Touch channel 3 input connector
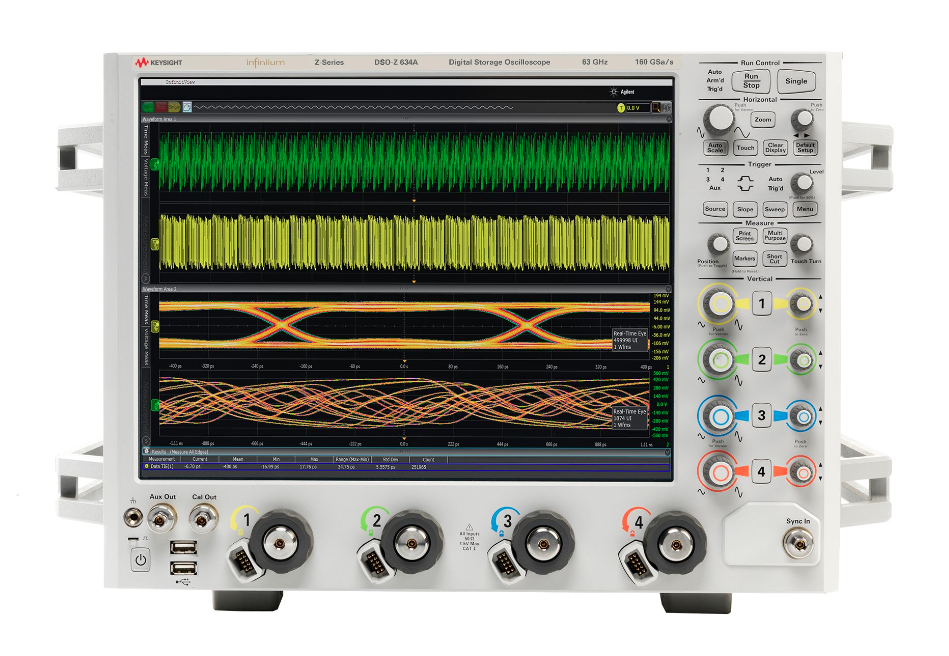949x656 pixels. click(x=543, y=543)
